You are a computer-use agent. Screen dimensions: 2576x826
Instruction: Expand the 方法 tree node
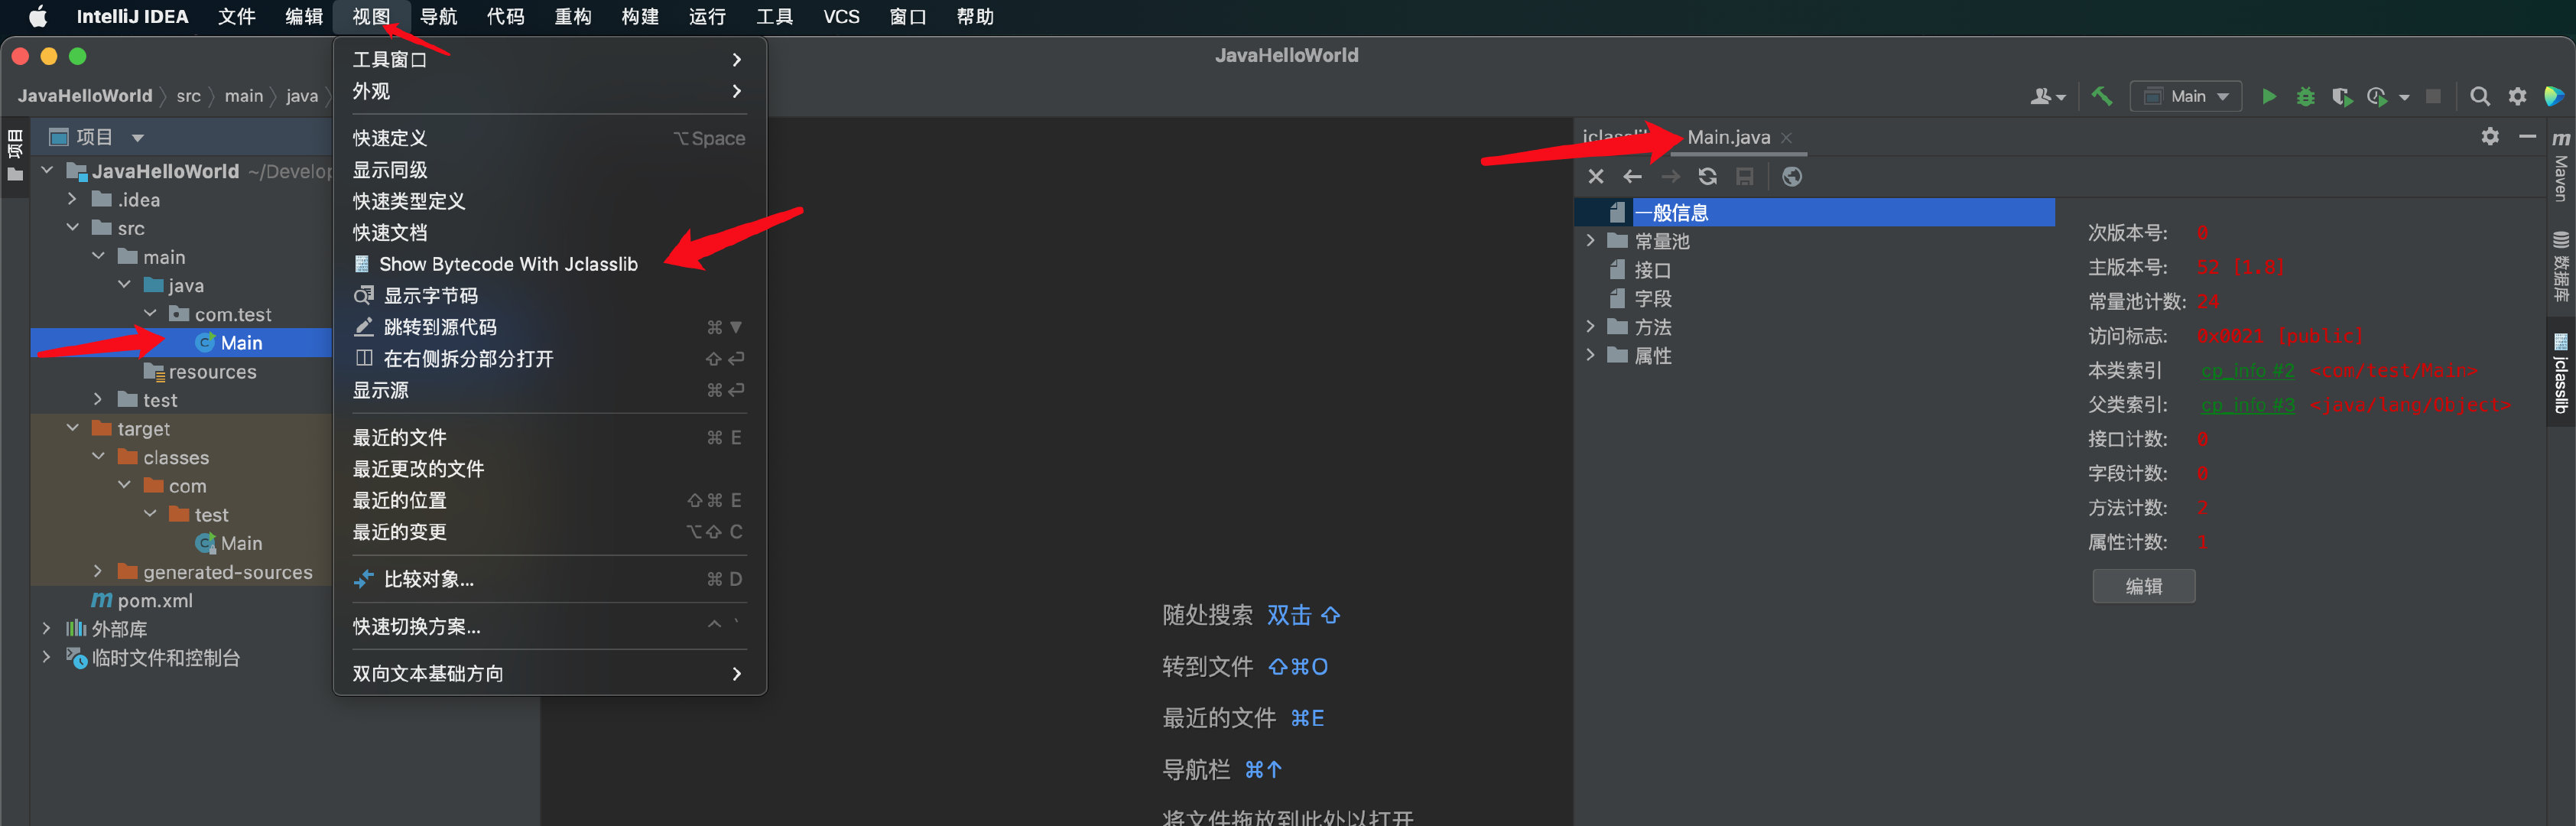(1590, 327)
